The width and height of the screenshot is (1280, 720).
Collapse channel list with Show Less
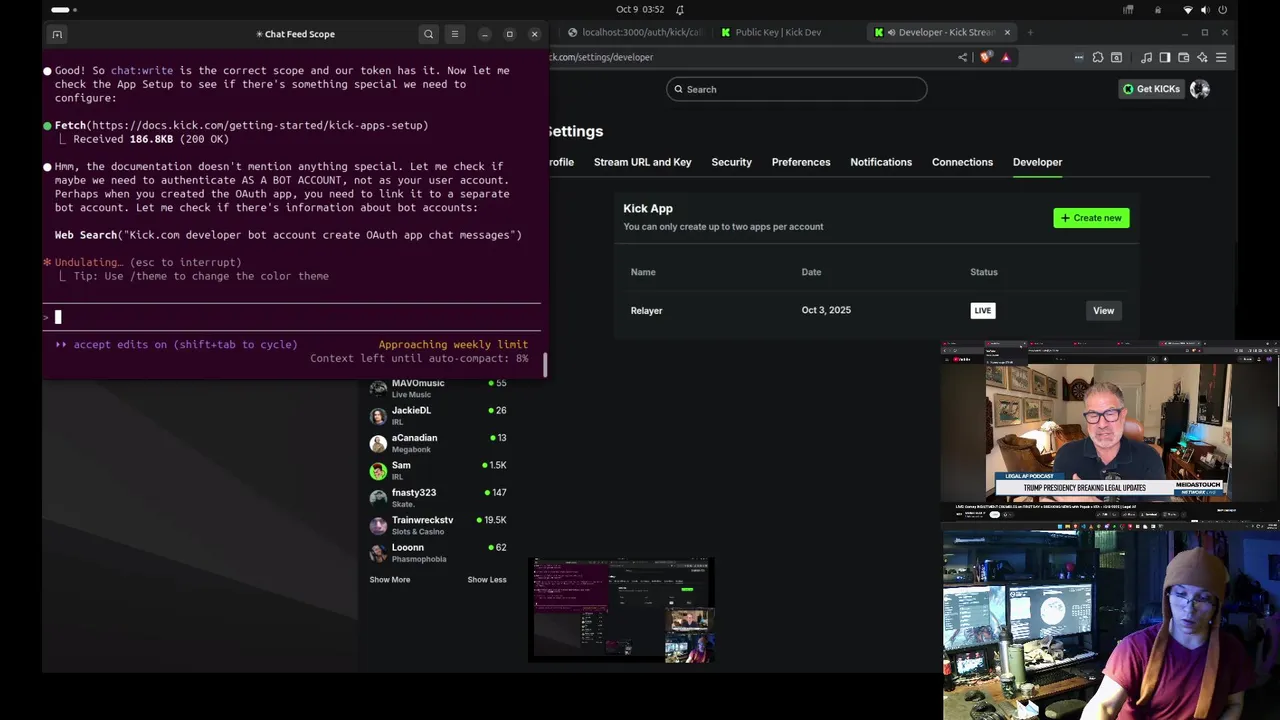pos(487,580)
